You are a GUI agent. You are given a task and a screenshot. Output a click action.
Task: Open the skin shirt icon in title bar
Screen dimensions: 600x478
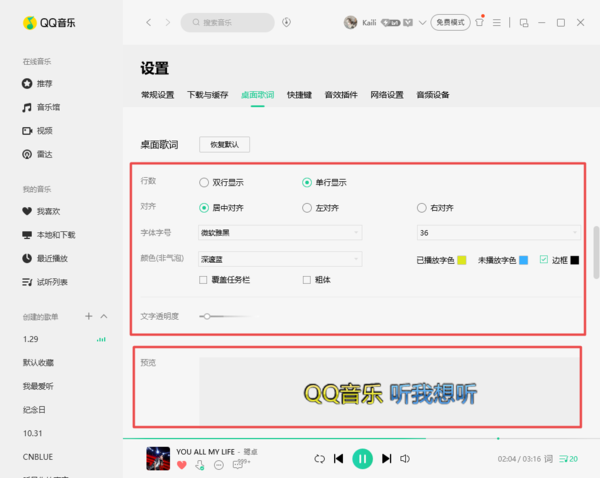[x=480, y=22]
